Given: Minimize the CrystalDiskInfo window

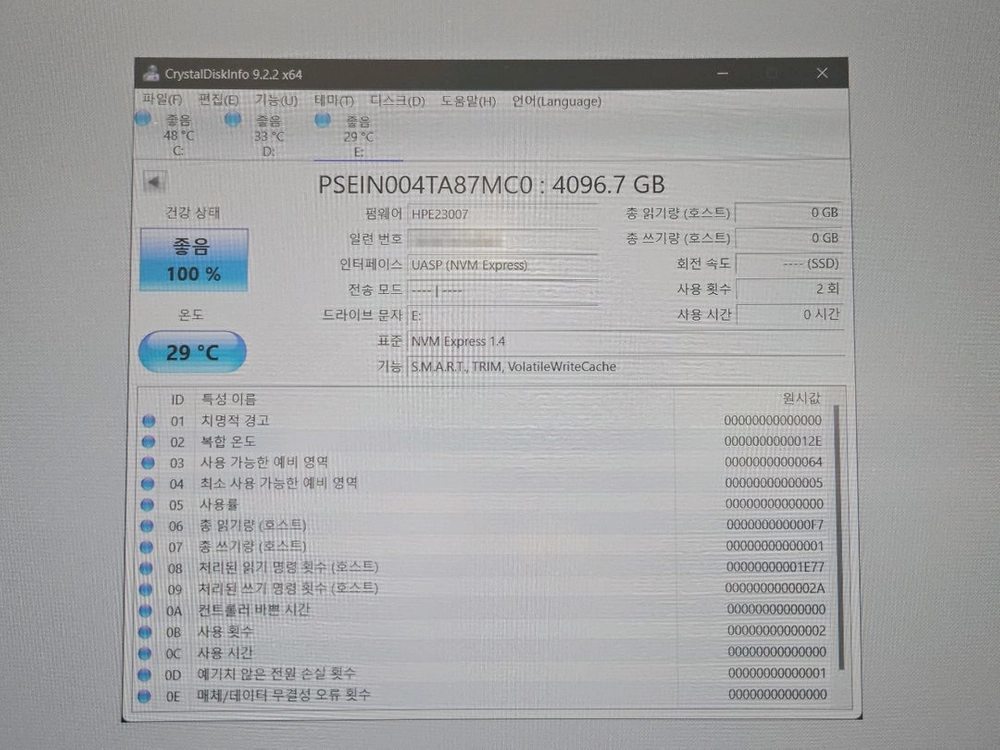Looking at the screenshot, I should [x=722, y=73].
